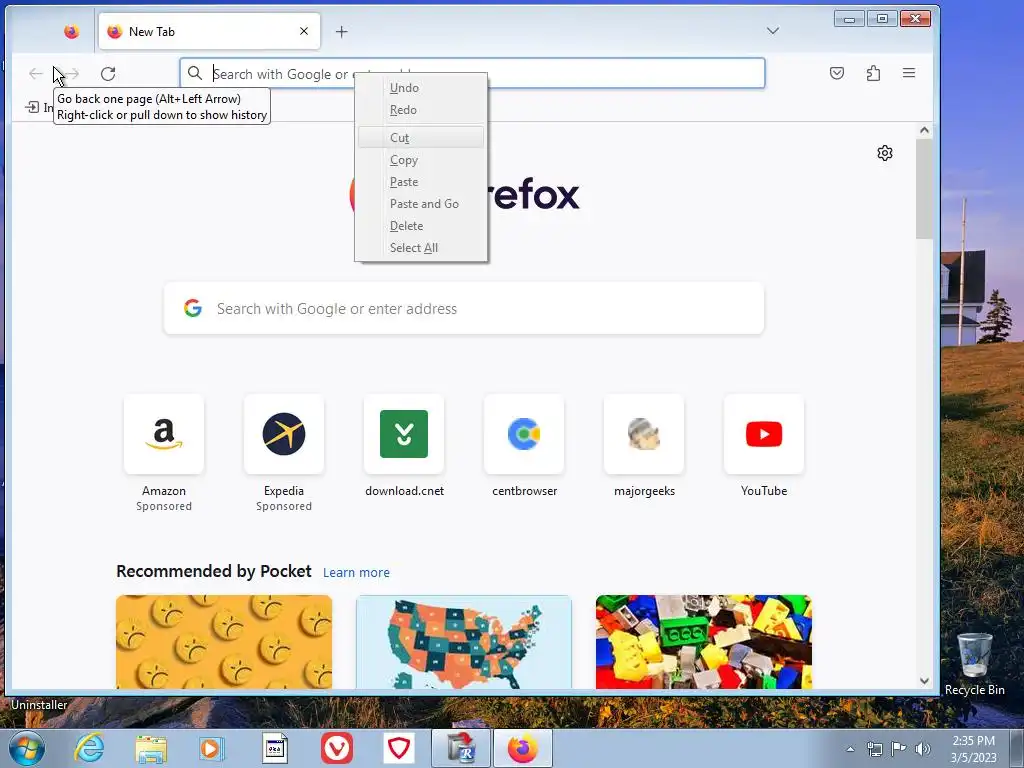Select the New Tab tab
Viewport: 1024px width, 768px height.
209,31
